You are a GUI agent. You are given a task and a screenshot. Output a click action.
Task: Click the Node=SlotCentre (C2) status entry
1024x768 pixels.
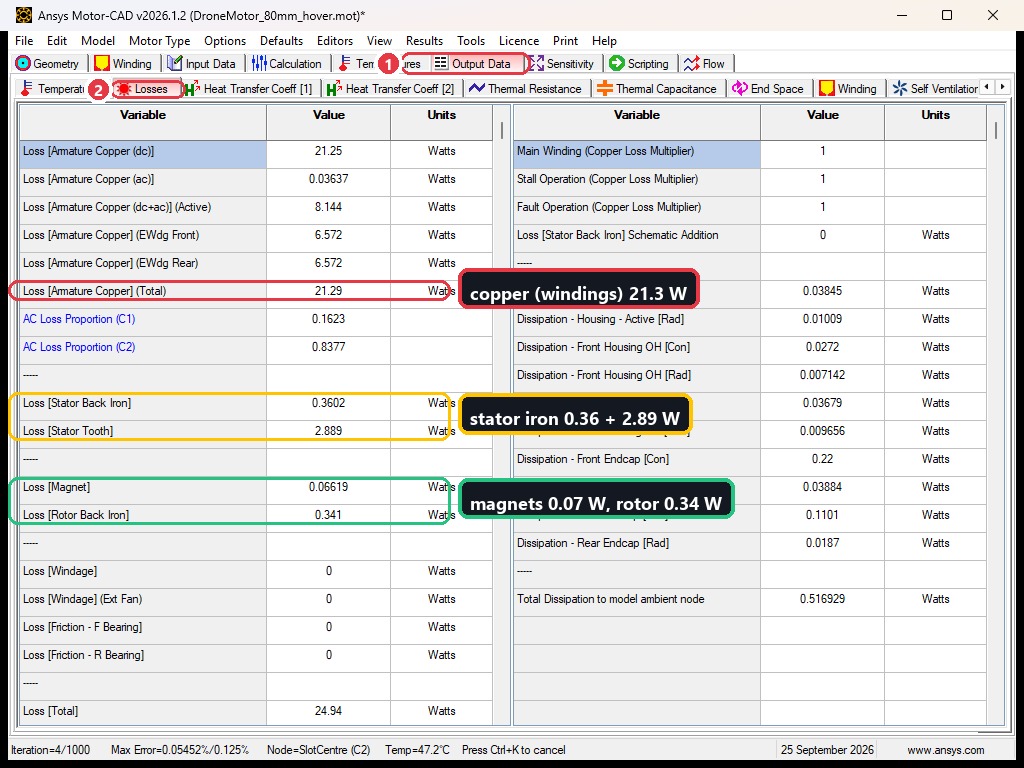(x=319, y=750)
